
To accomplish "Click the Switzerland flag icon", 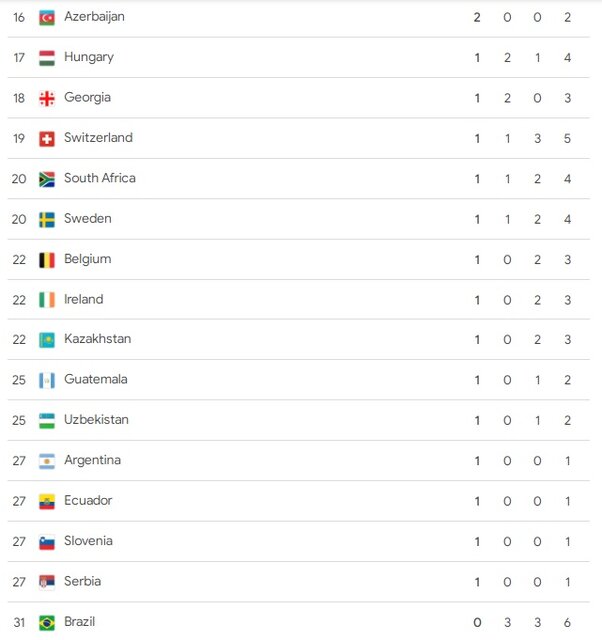I will coord(47,139).
